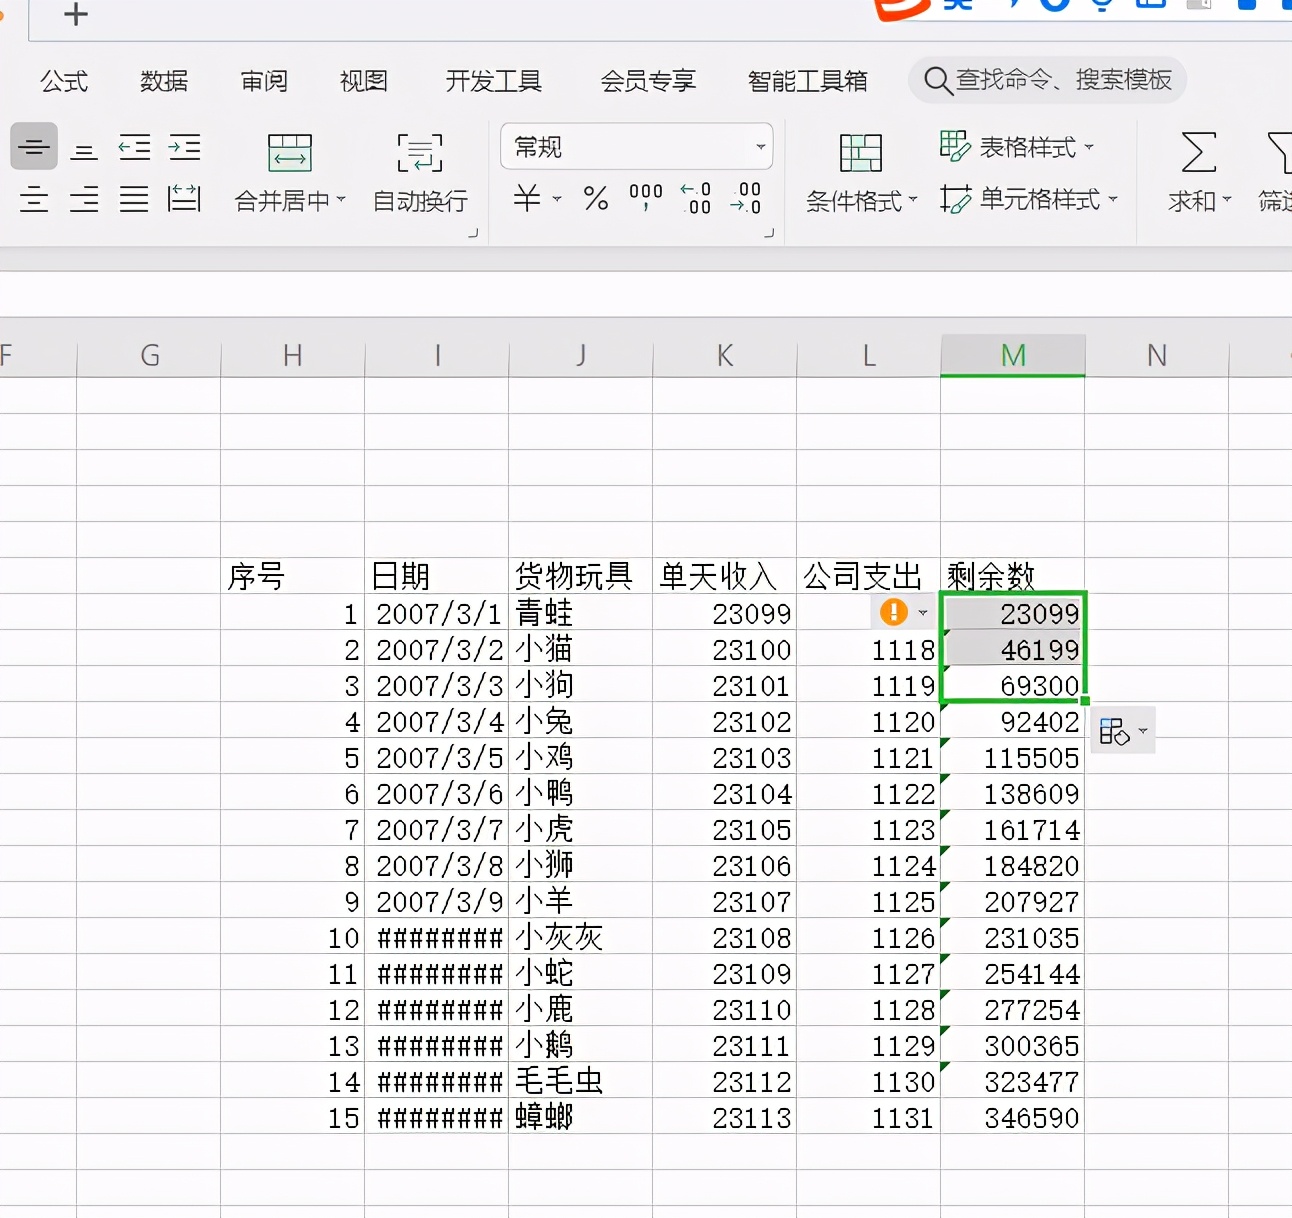
Task: Click the 求和 button label
Action: pos(1192,201)
